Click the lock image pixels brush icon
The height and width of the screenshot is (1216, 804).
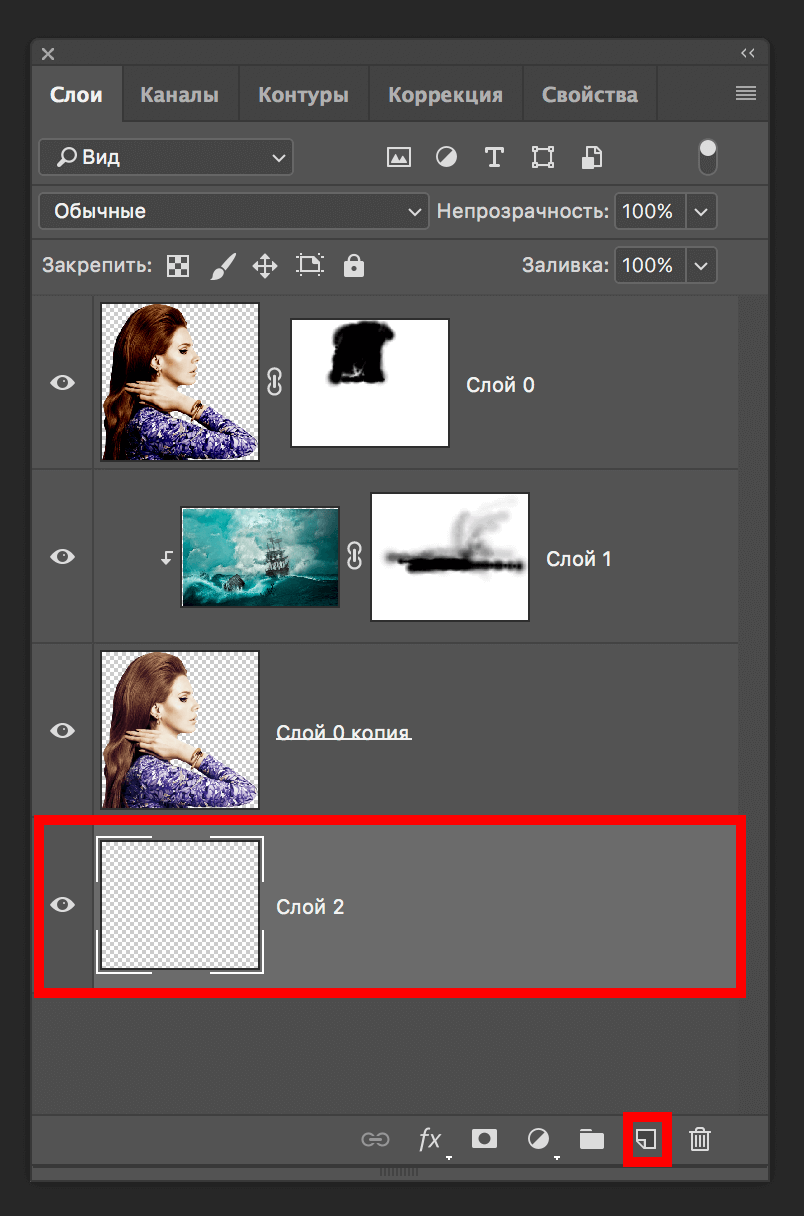click(x=222, y=266)
